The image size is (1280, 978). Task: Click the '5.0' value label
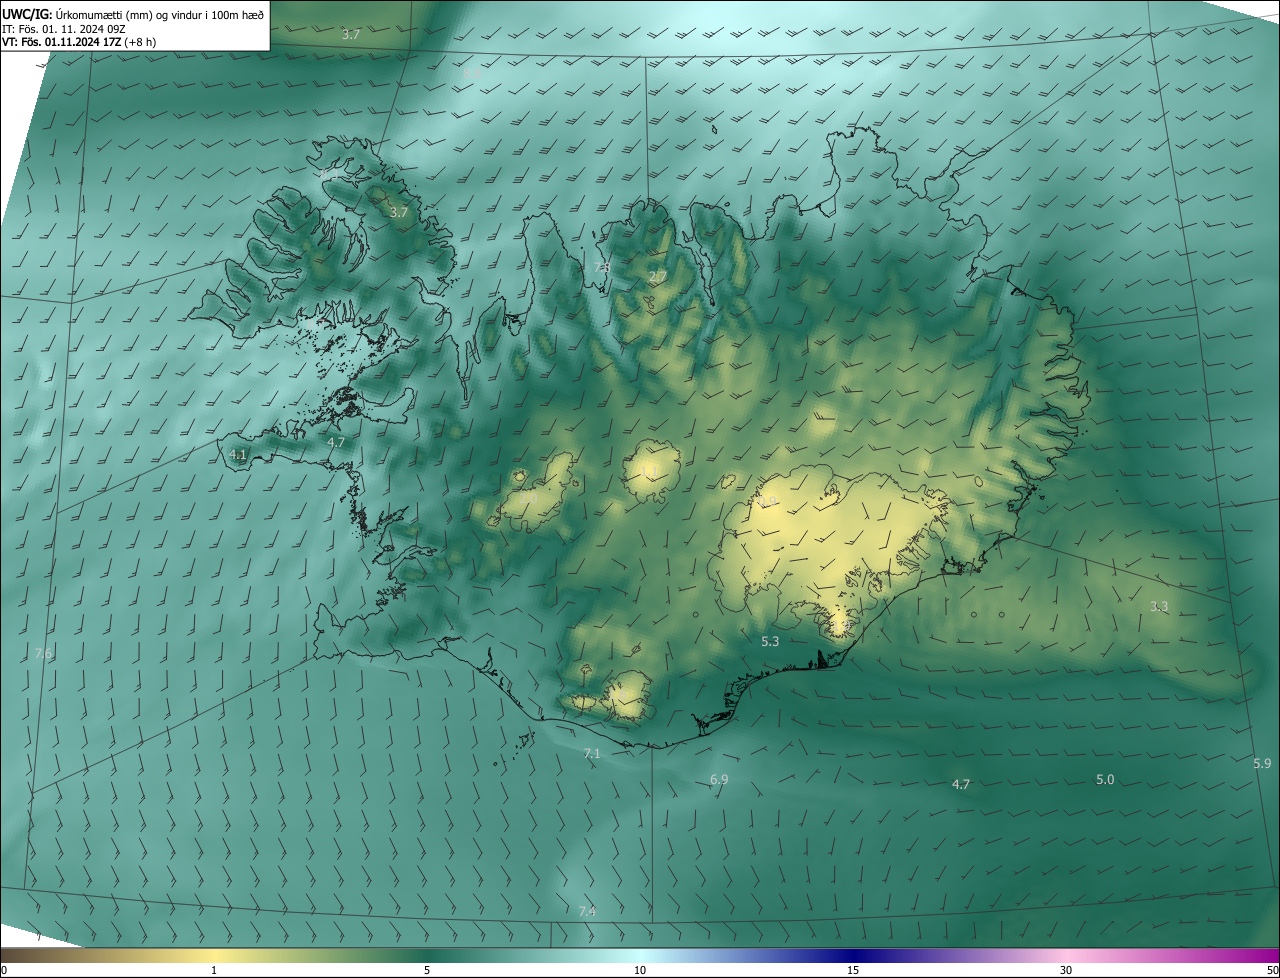coord(1105,779)
